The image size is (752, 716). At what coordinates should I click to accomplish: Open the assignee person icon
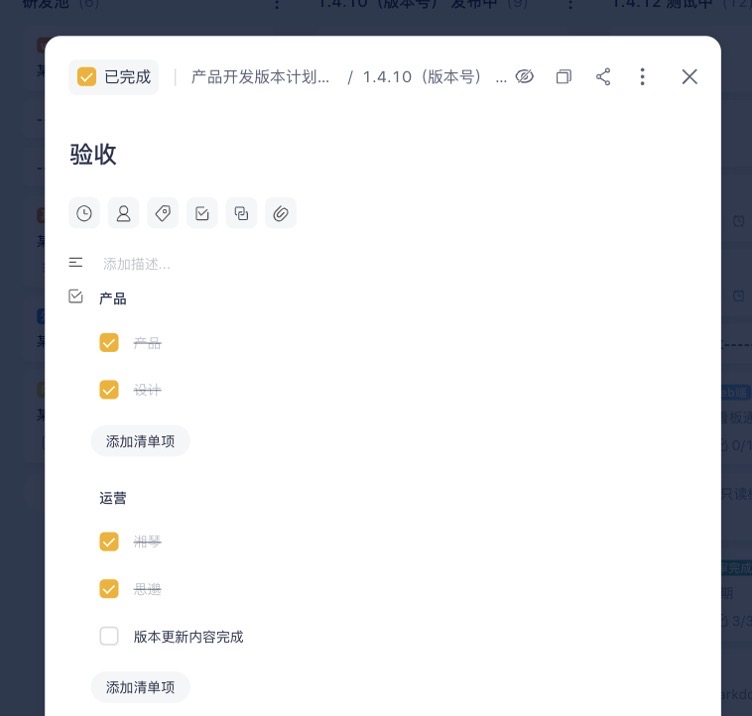[123, 213]
